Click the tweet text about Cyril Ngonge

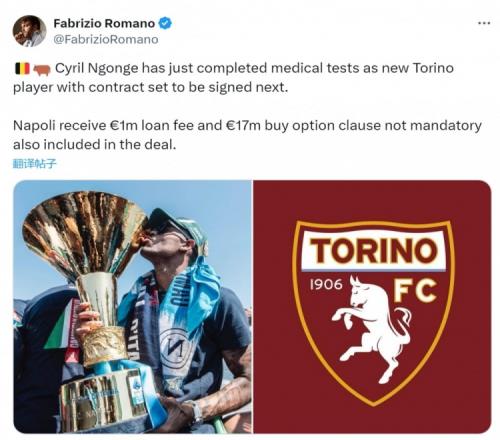tap(233, 77)
